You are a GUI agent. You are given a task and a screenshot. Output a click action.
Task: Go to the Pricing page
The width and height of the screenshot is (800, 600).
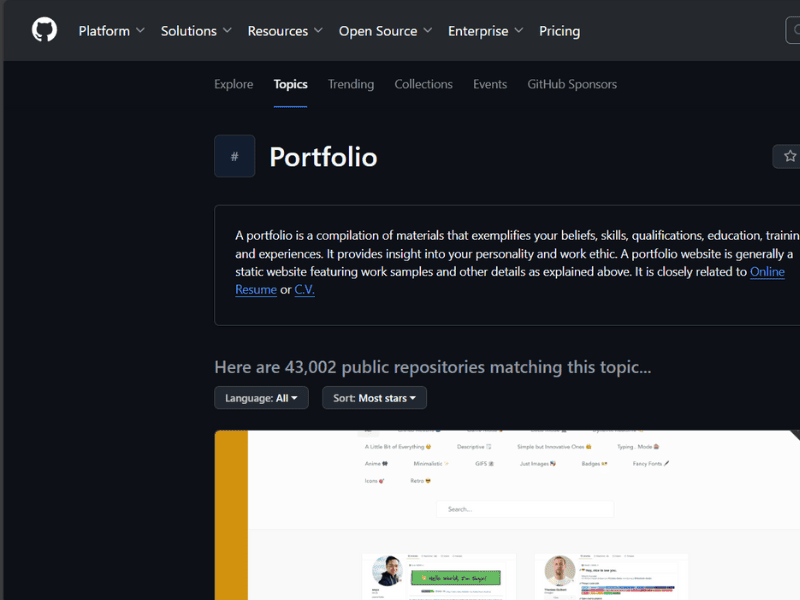pos(559,31)
